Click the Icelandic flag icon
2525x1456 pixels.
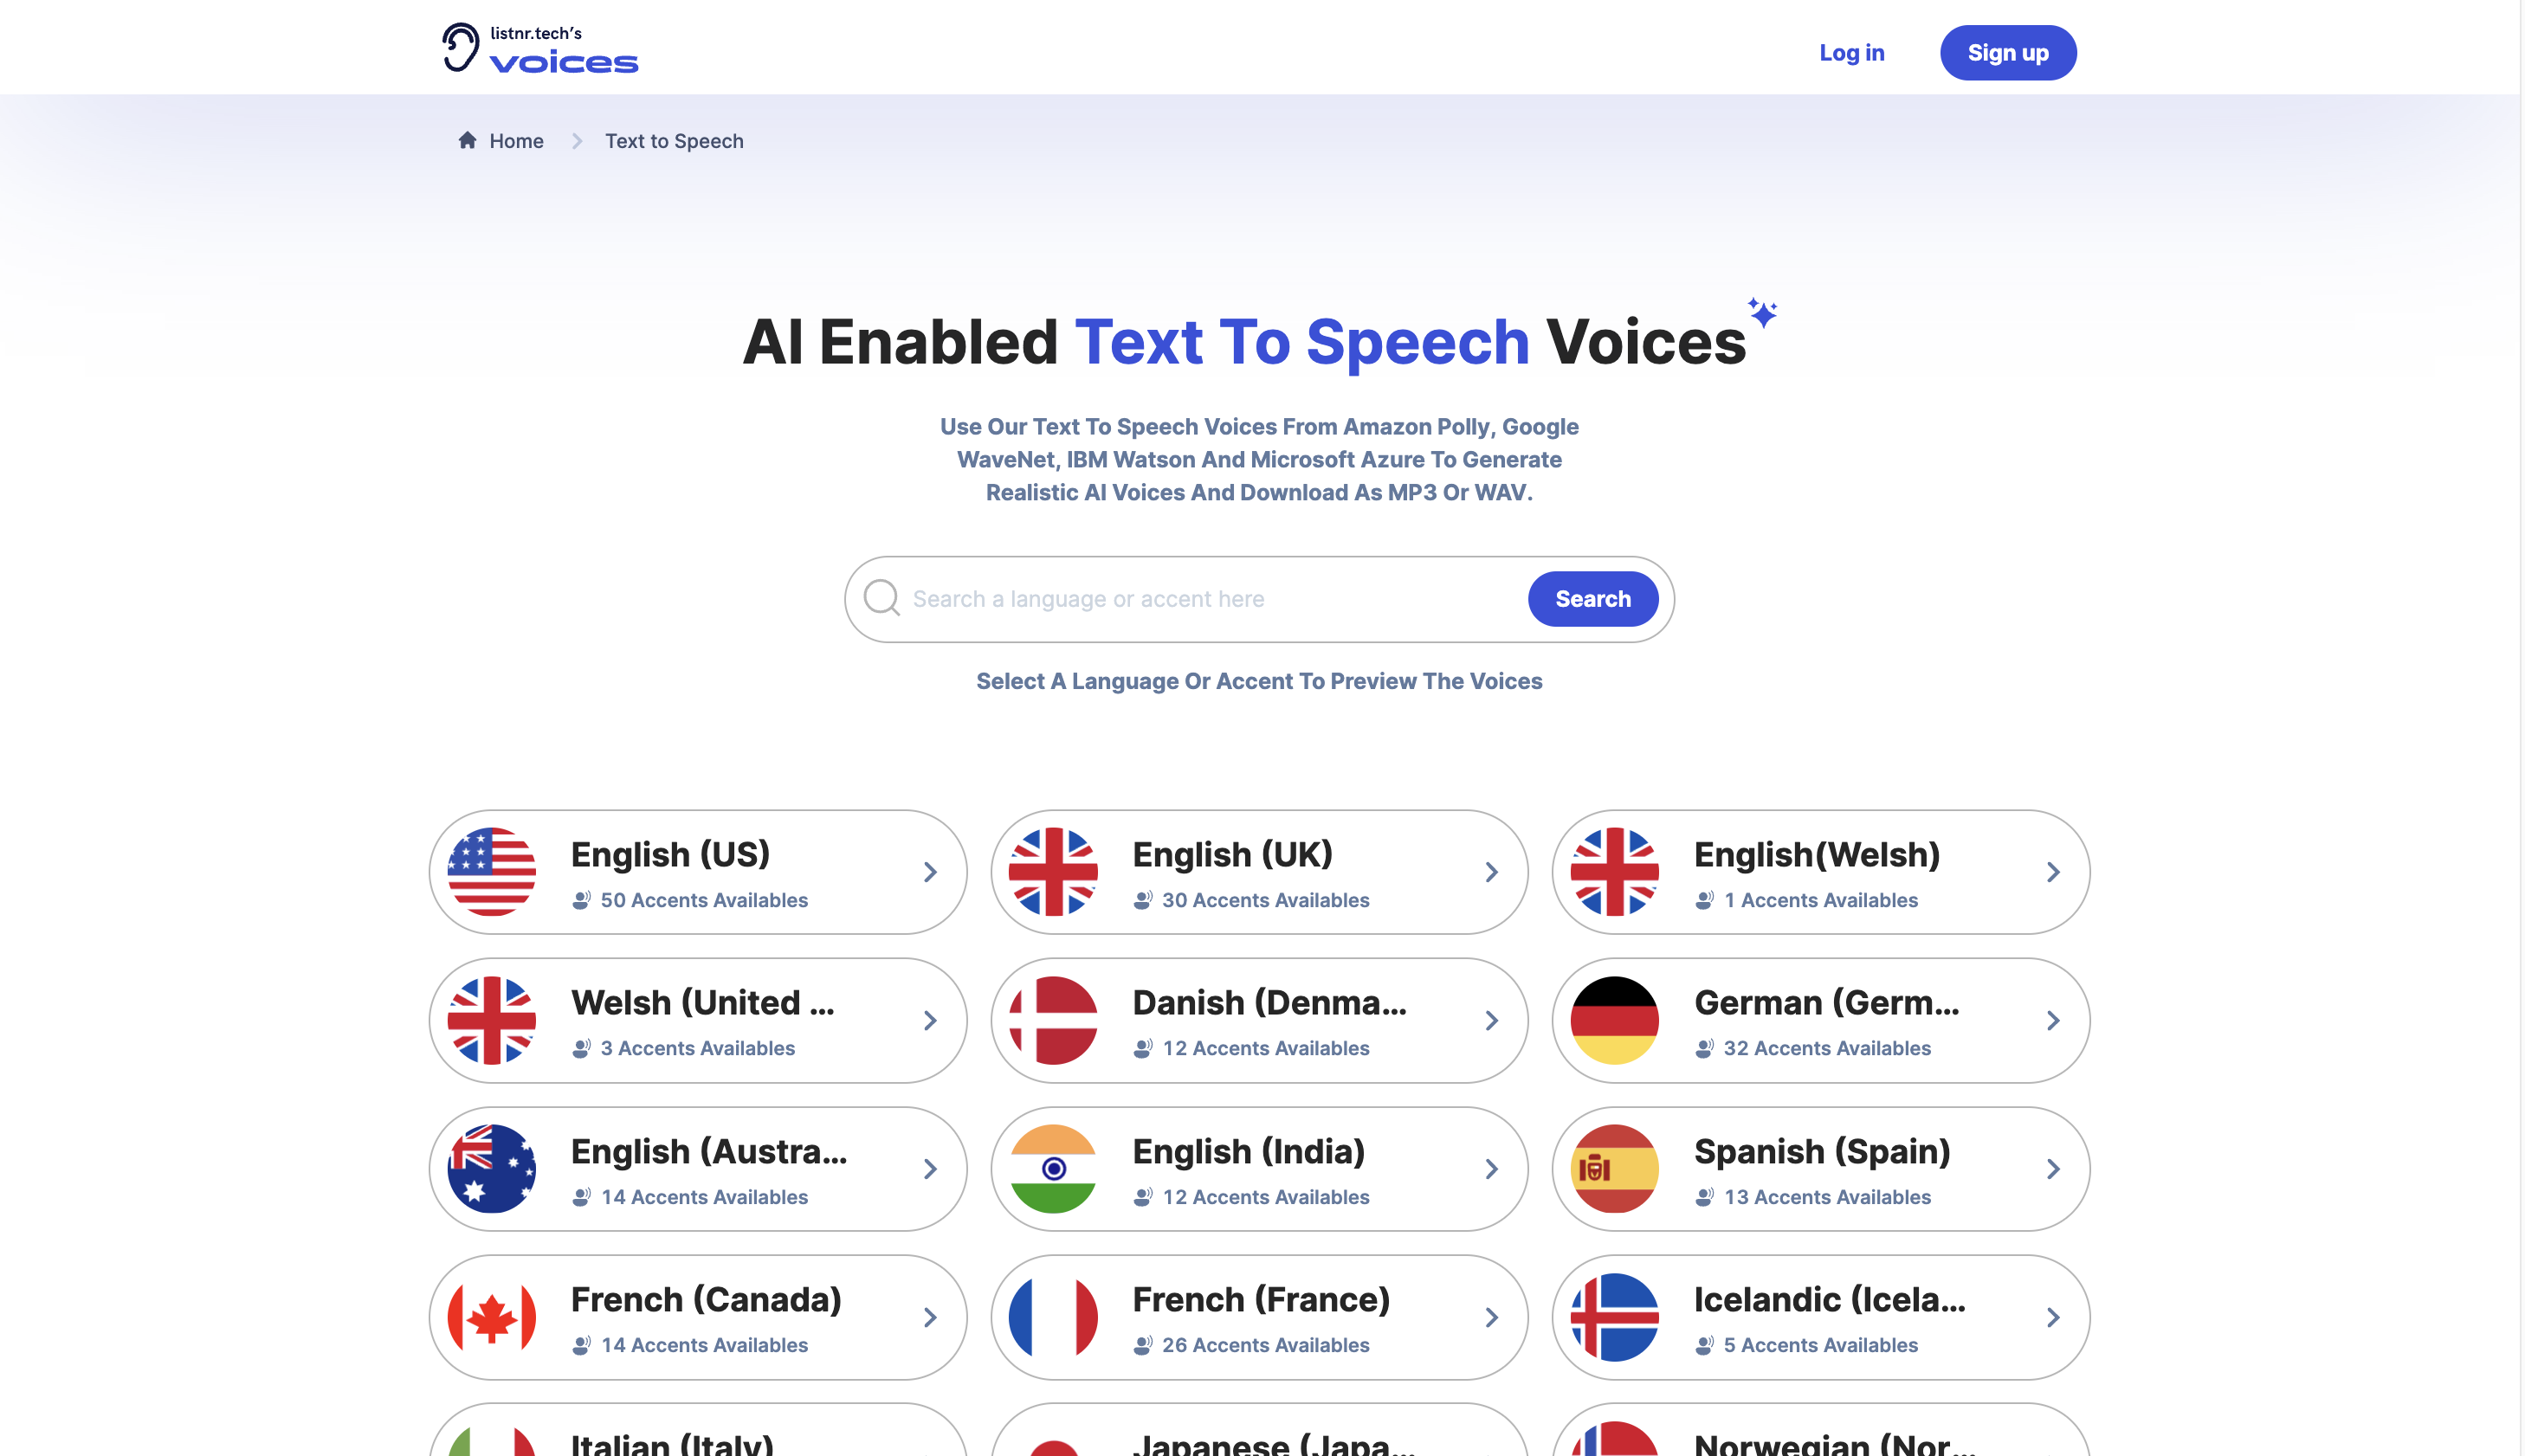click(1615, 1316)
